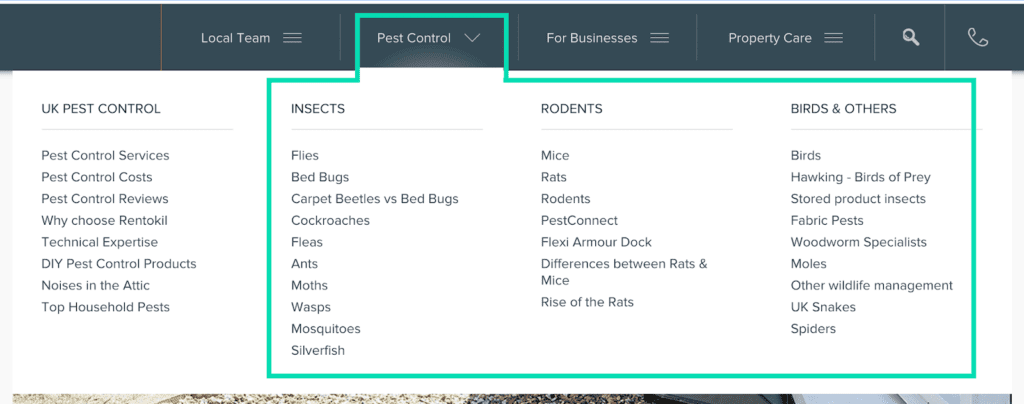Click the RODENTS column heading
The height and width of the screenshot is (404, 1024).
tap(571, 108)
